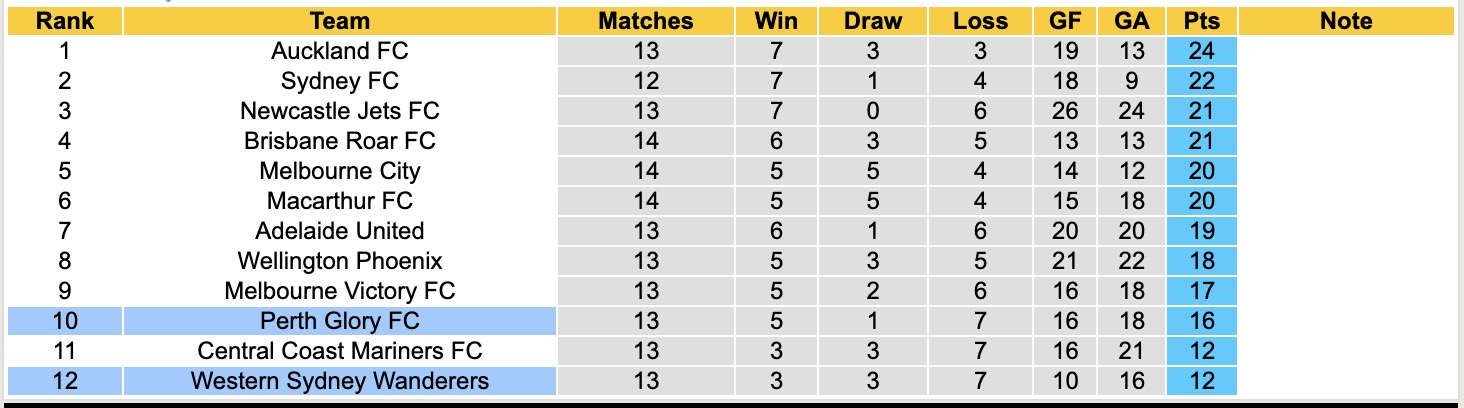
Task: Open the Auckland FC team link
Action: coord(339,51)
